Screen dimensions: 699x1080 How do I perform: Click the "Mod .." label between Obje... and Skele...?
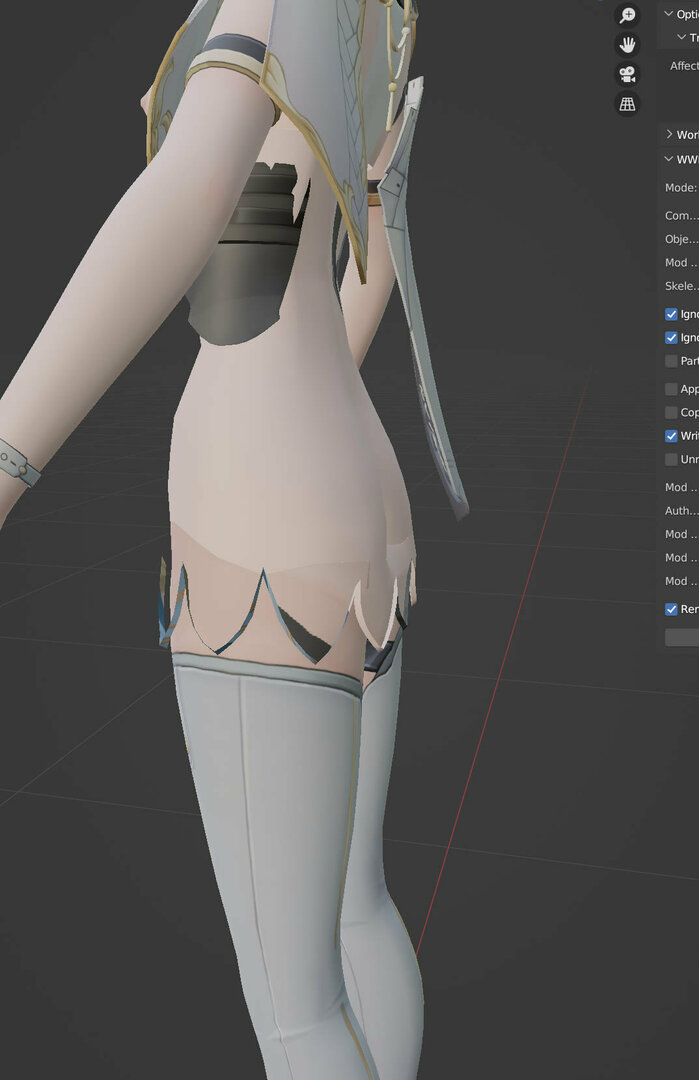point(681,262)
